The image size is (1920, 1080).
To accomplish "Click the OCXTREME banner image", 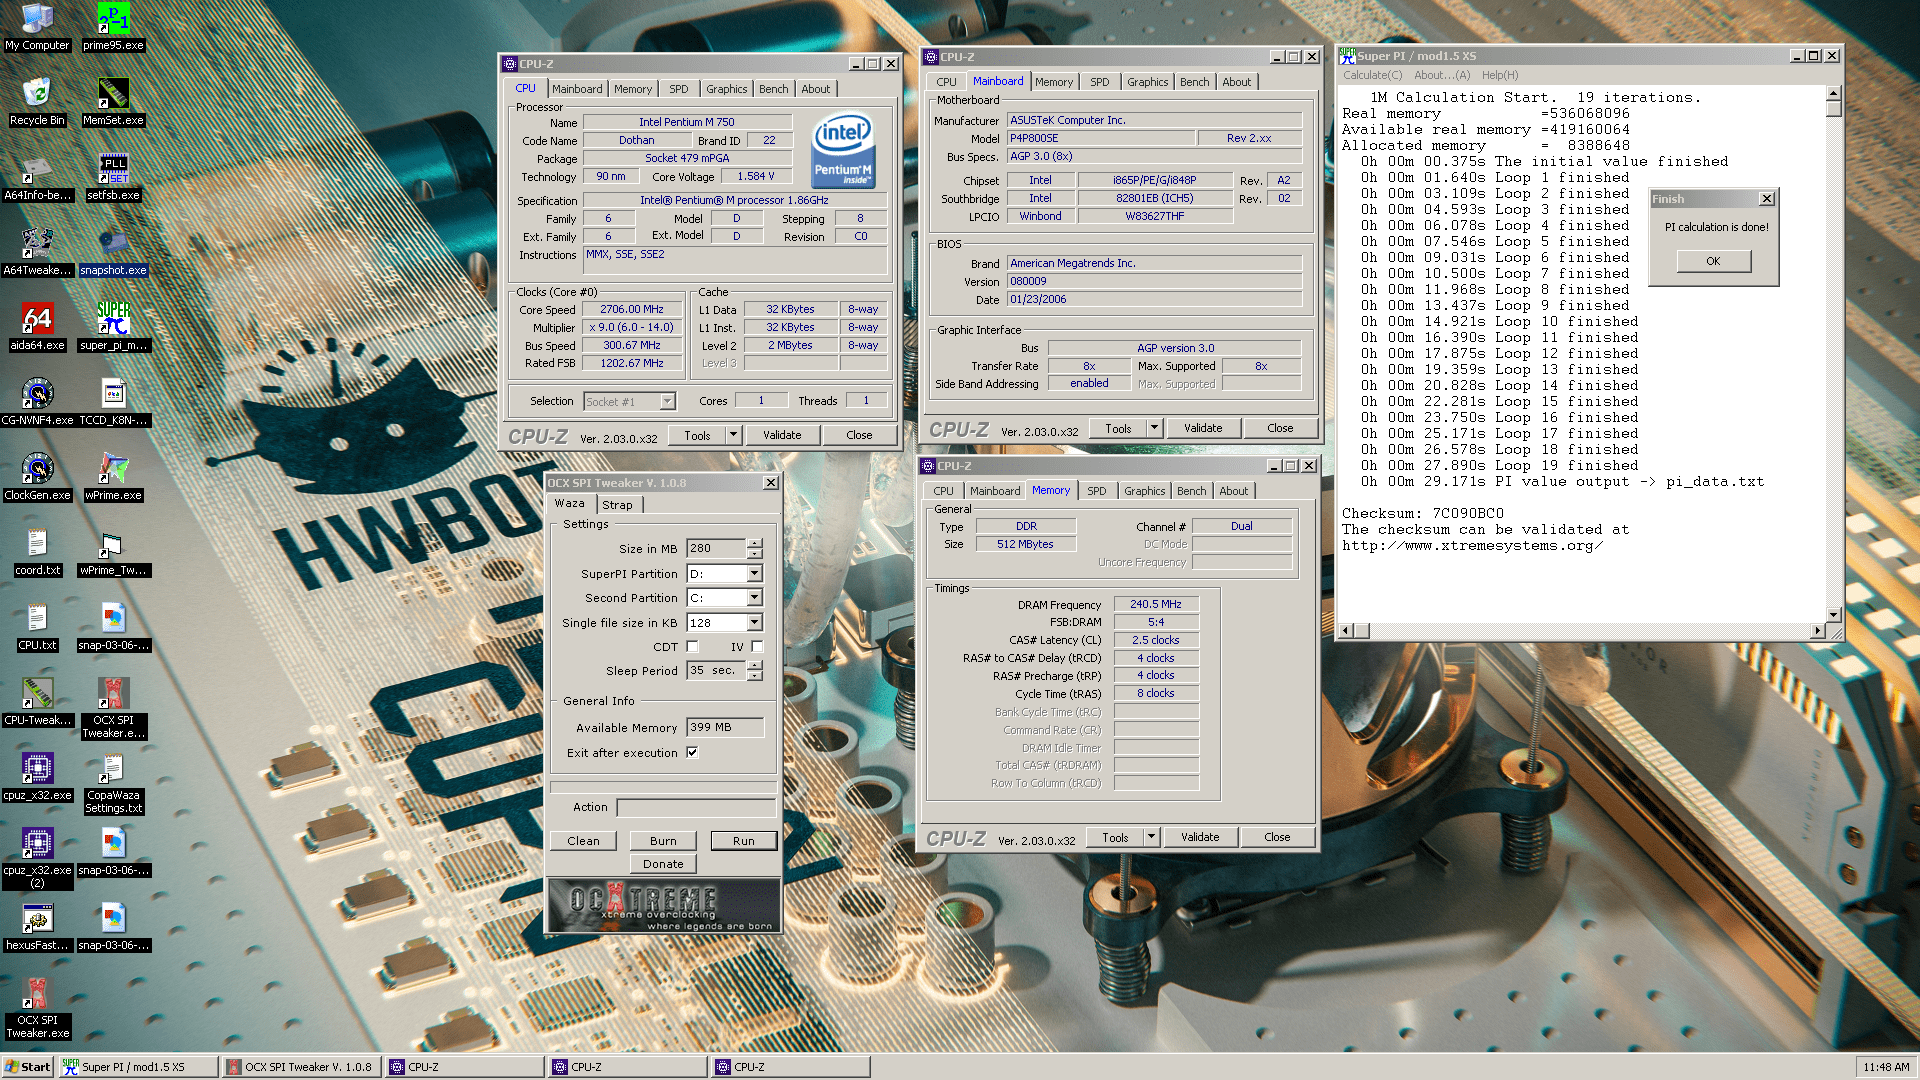I will [x=663, y=905].
